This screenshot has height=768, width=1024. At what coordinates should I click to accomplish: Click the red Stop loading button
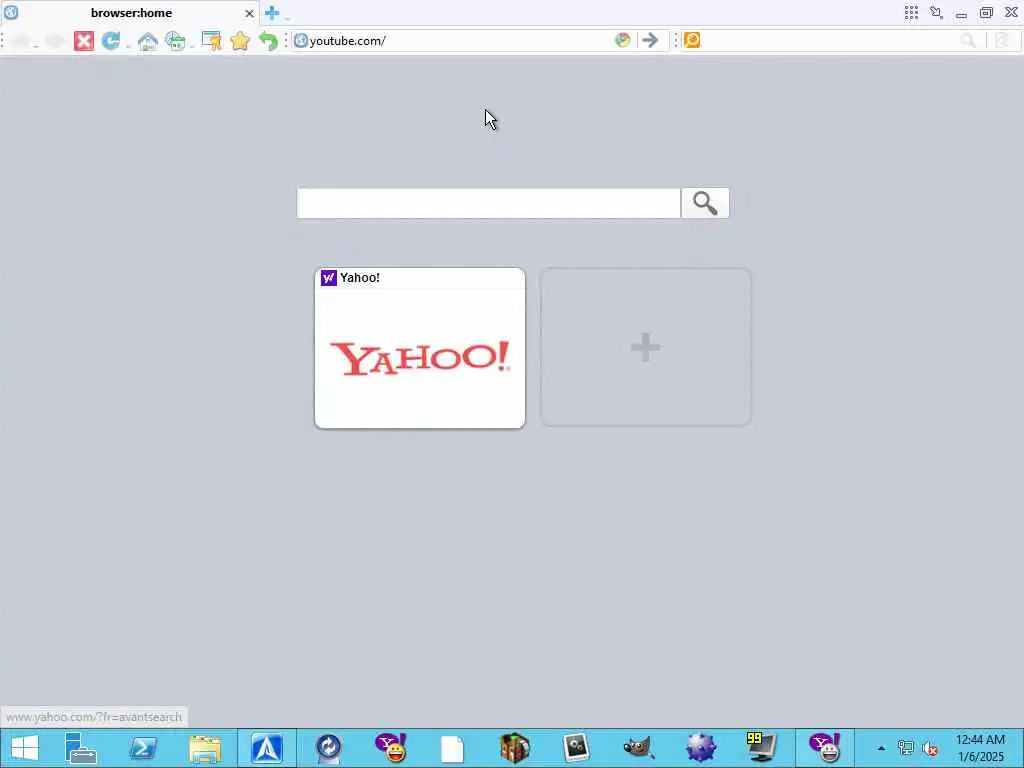coord(84,41)
